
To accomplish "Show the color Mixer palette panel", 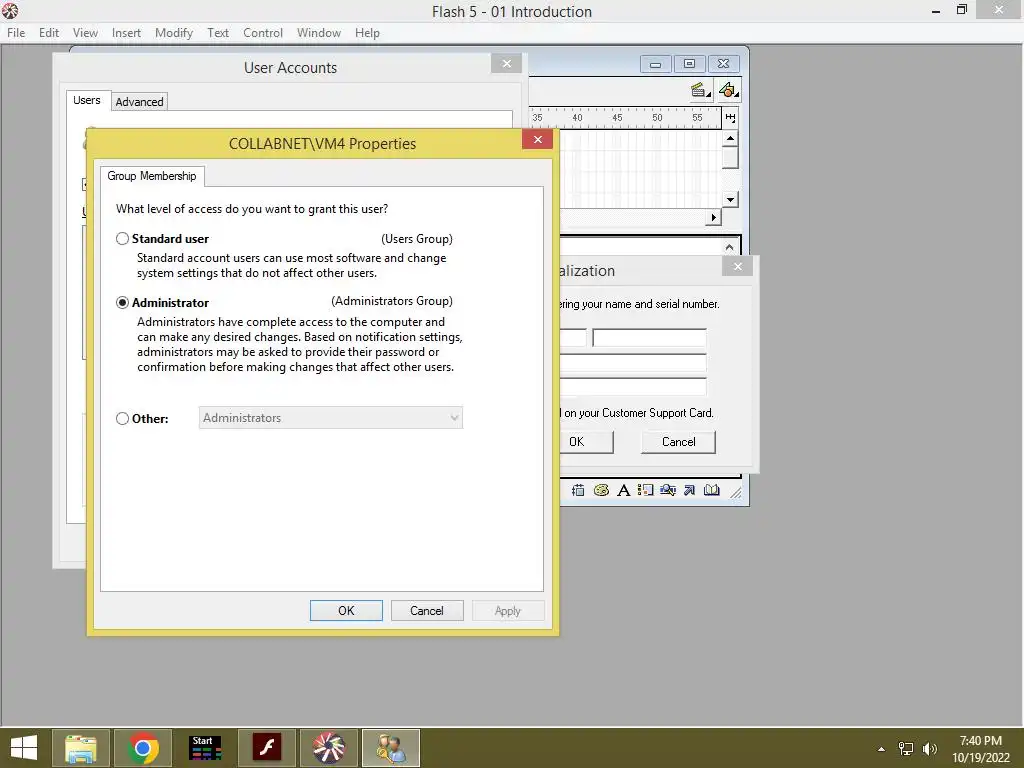I will click(601, 490).
